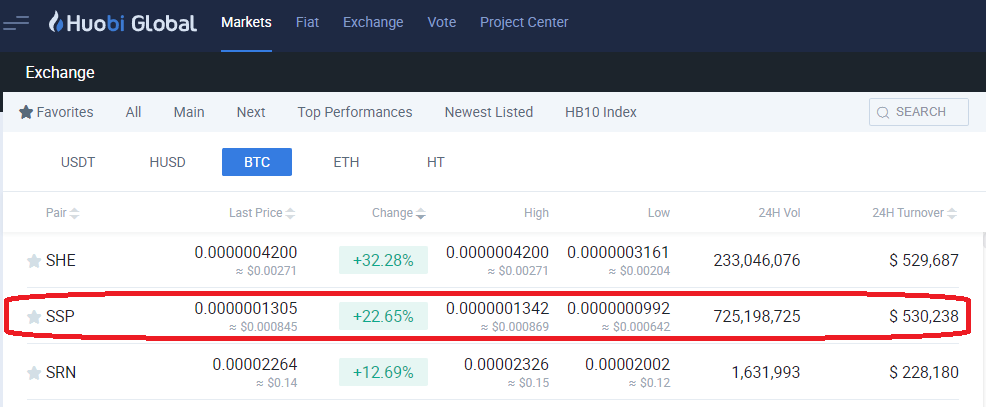Viewport: 986px width, 407px height.
Task: Open the HB10 Index tab
Action: [x=601, y=112]
